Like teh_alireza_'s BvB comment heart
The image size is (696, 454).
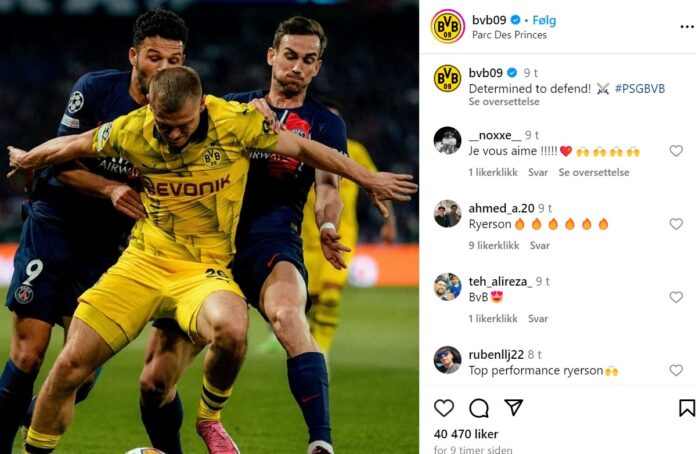[x=676, y=297]
